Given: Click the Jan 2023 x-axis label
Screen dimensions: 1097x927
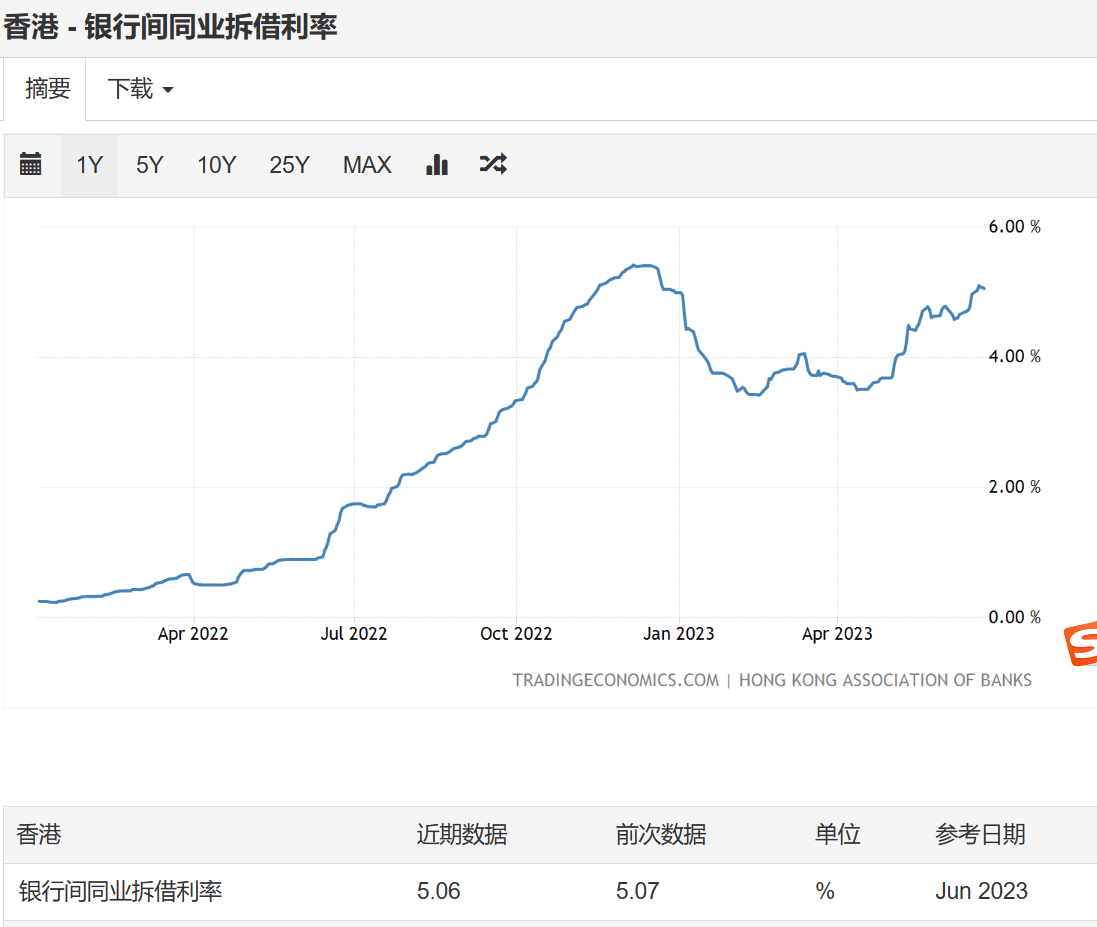Looking at the screenshot, I should (x=679, y=634).
